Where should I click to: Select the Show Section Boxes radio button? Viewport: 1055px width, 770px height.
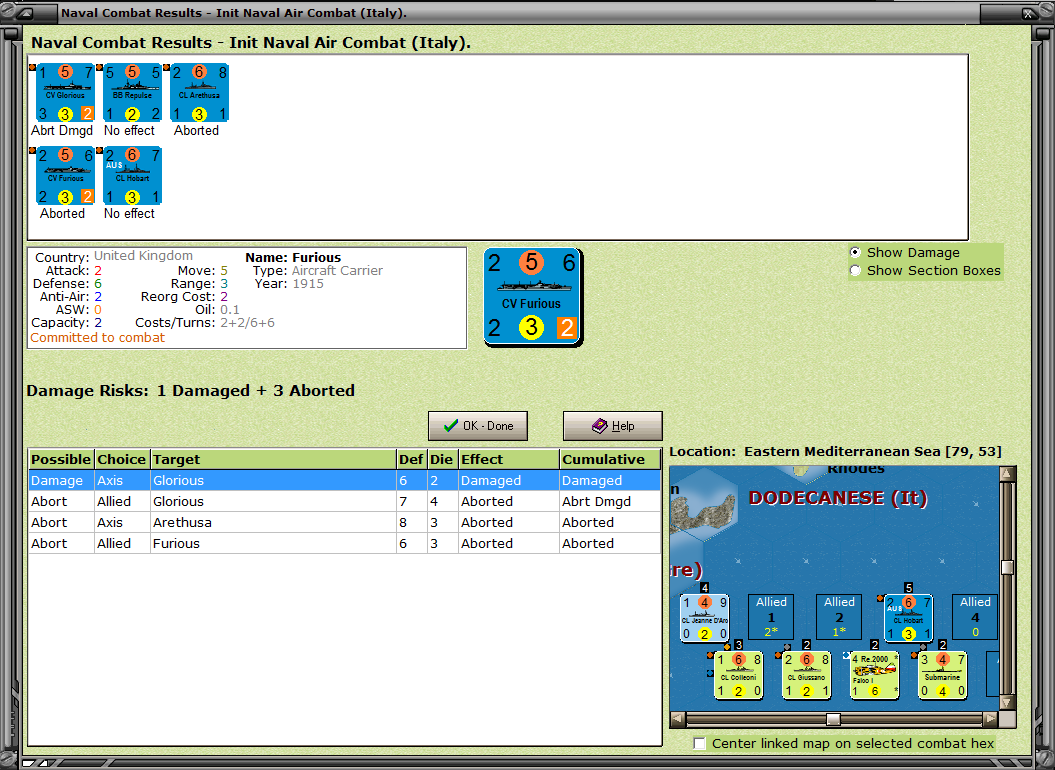pyautogui.click(x=855, y=271)
